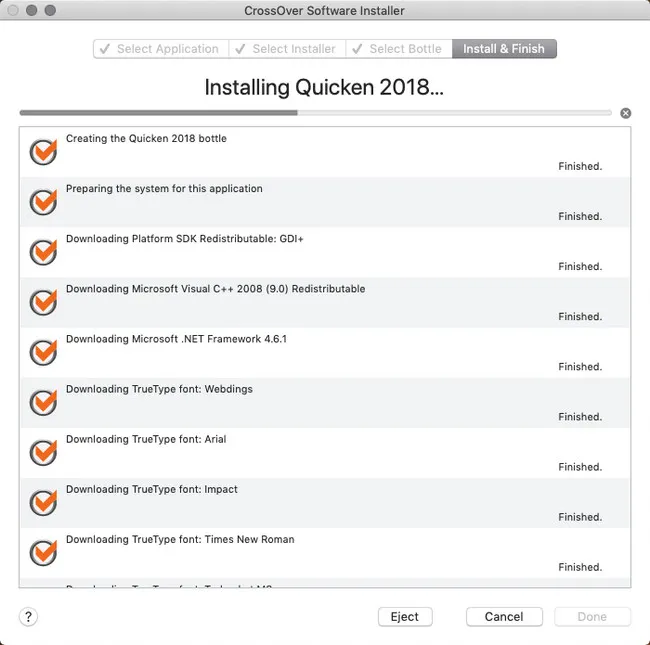Click the grayed-out Done button
This screenshot has height=645, width=650.
pyautogui.click(x=592, y=617)
